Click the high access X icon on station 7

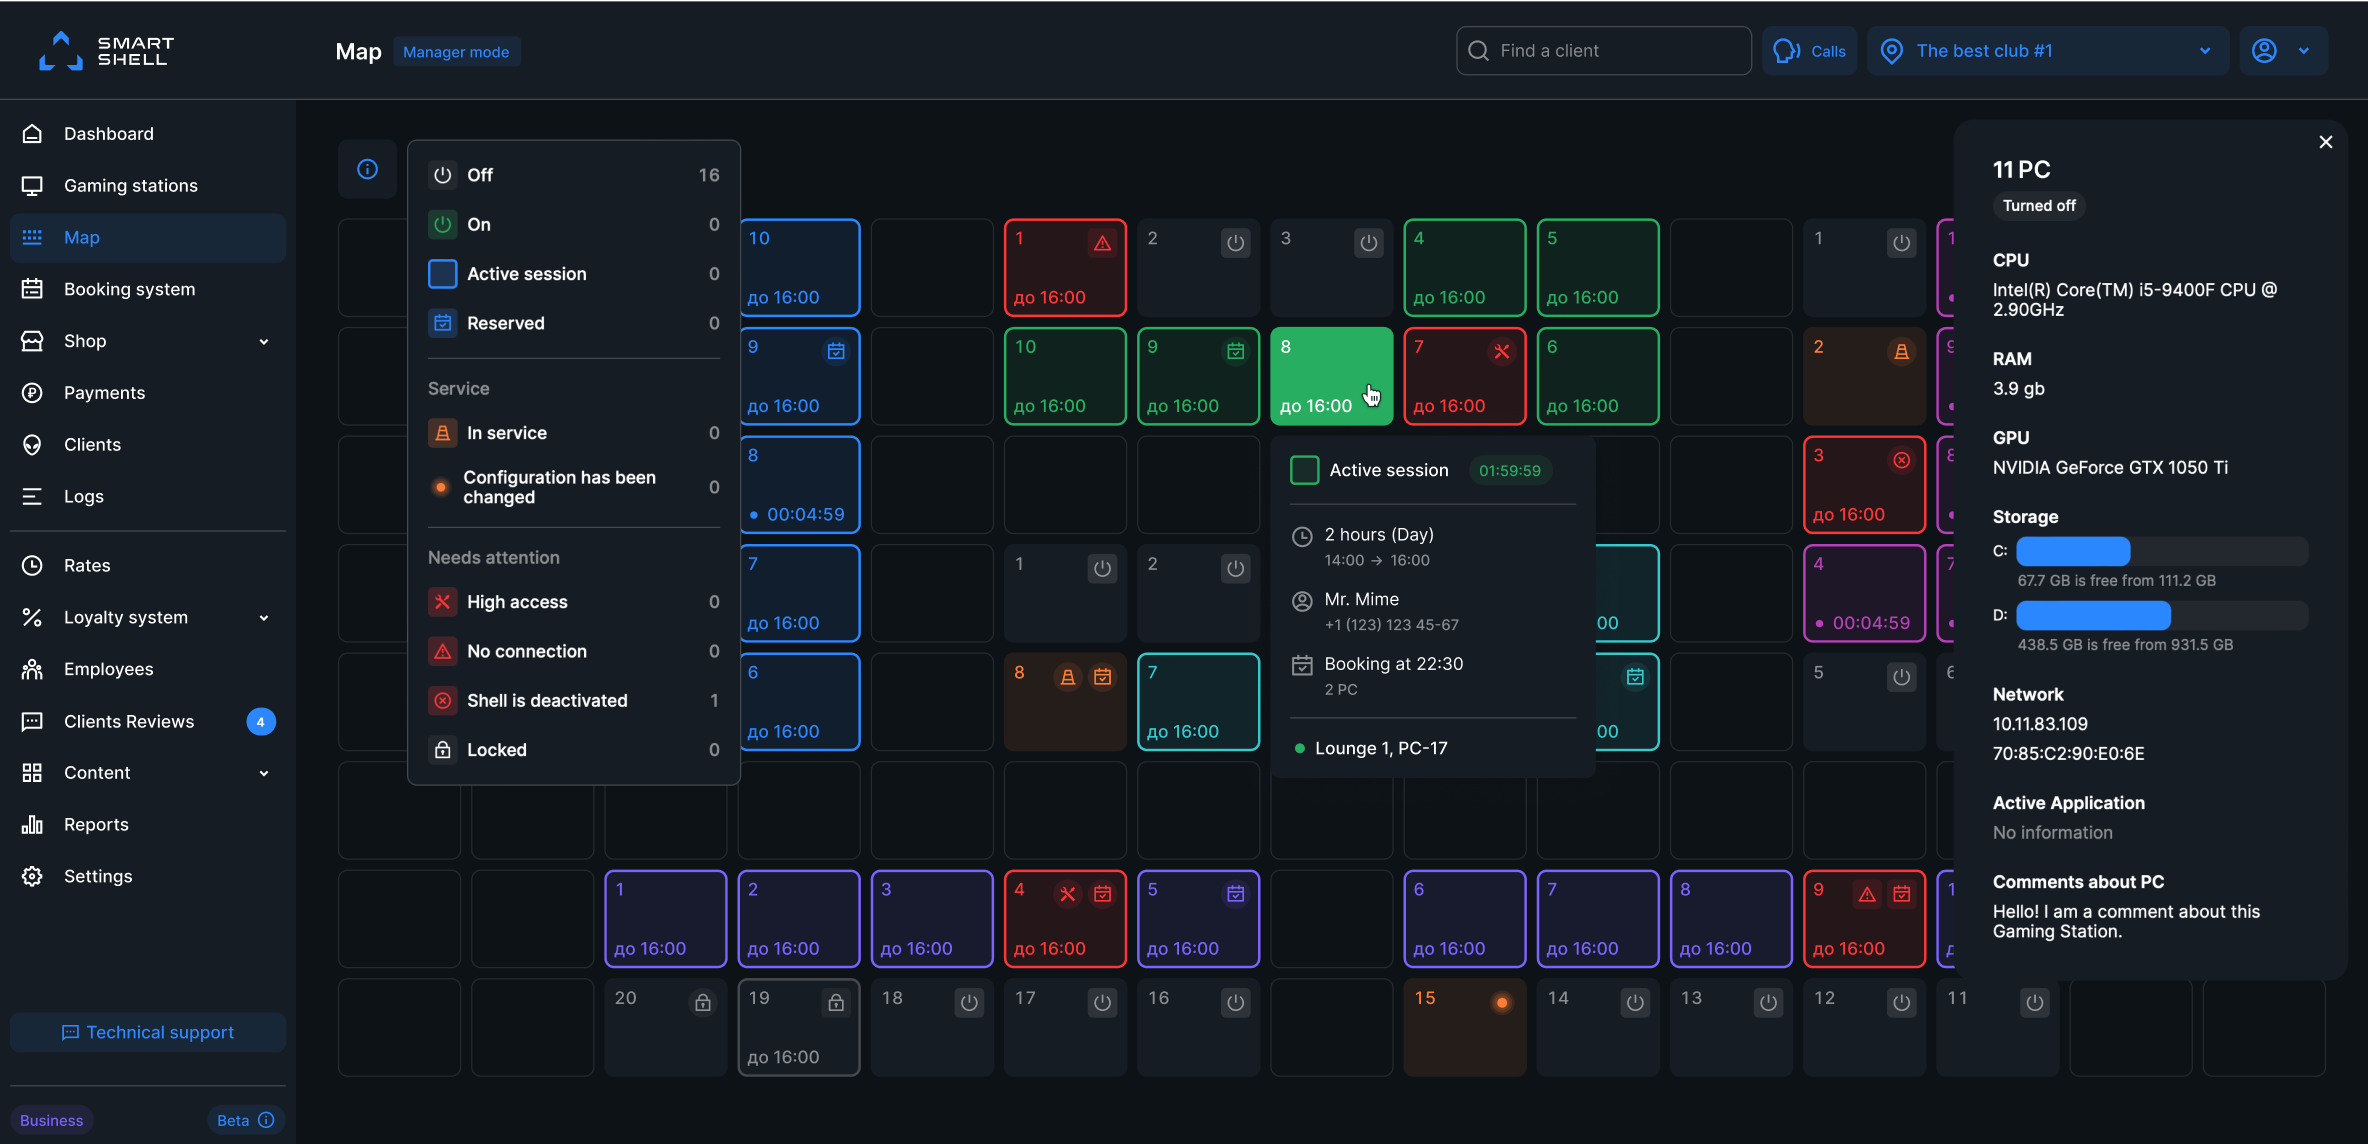[x=1502, y=352]
